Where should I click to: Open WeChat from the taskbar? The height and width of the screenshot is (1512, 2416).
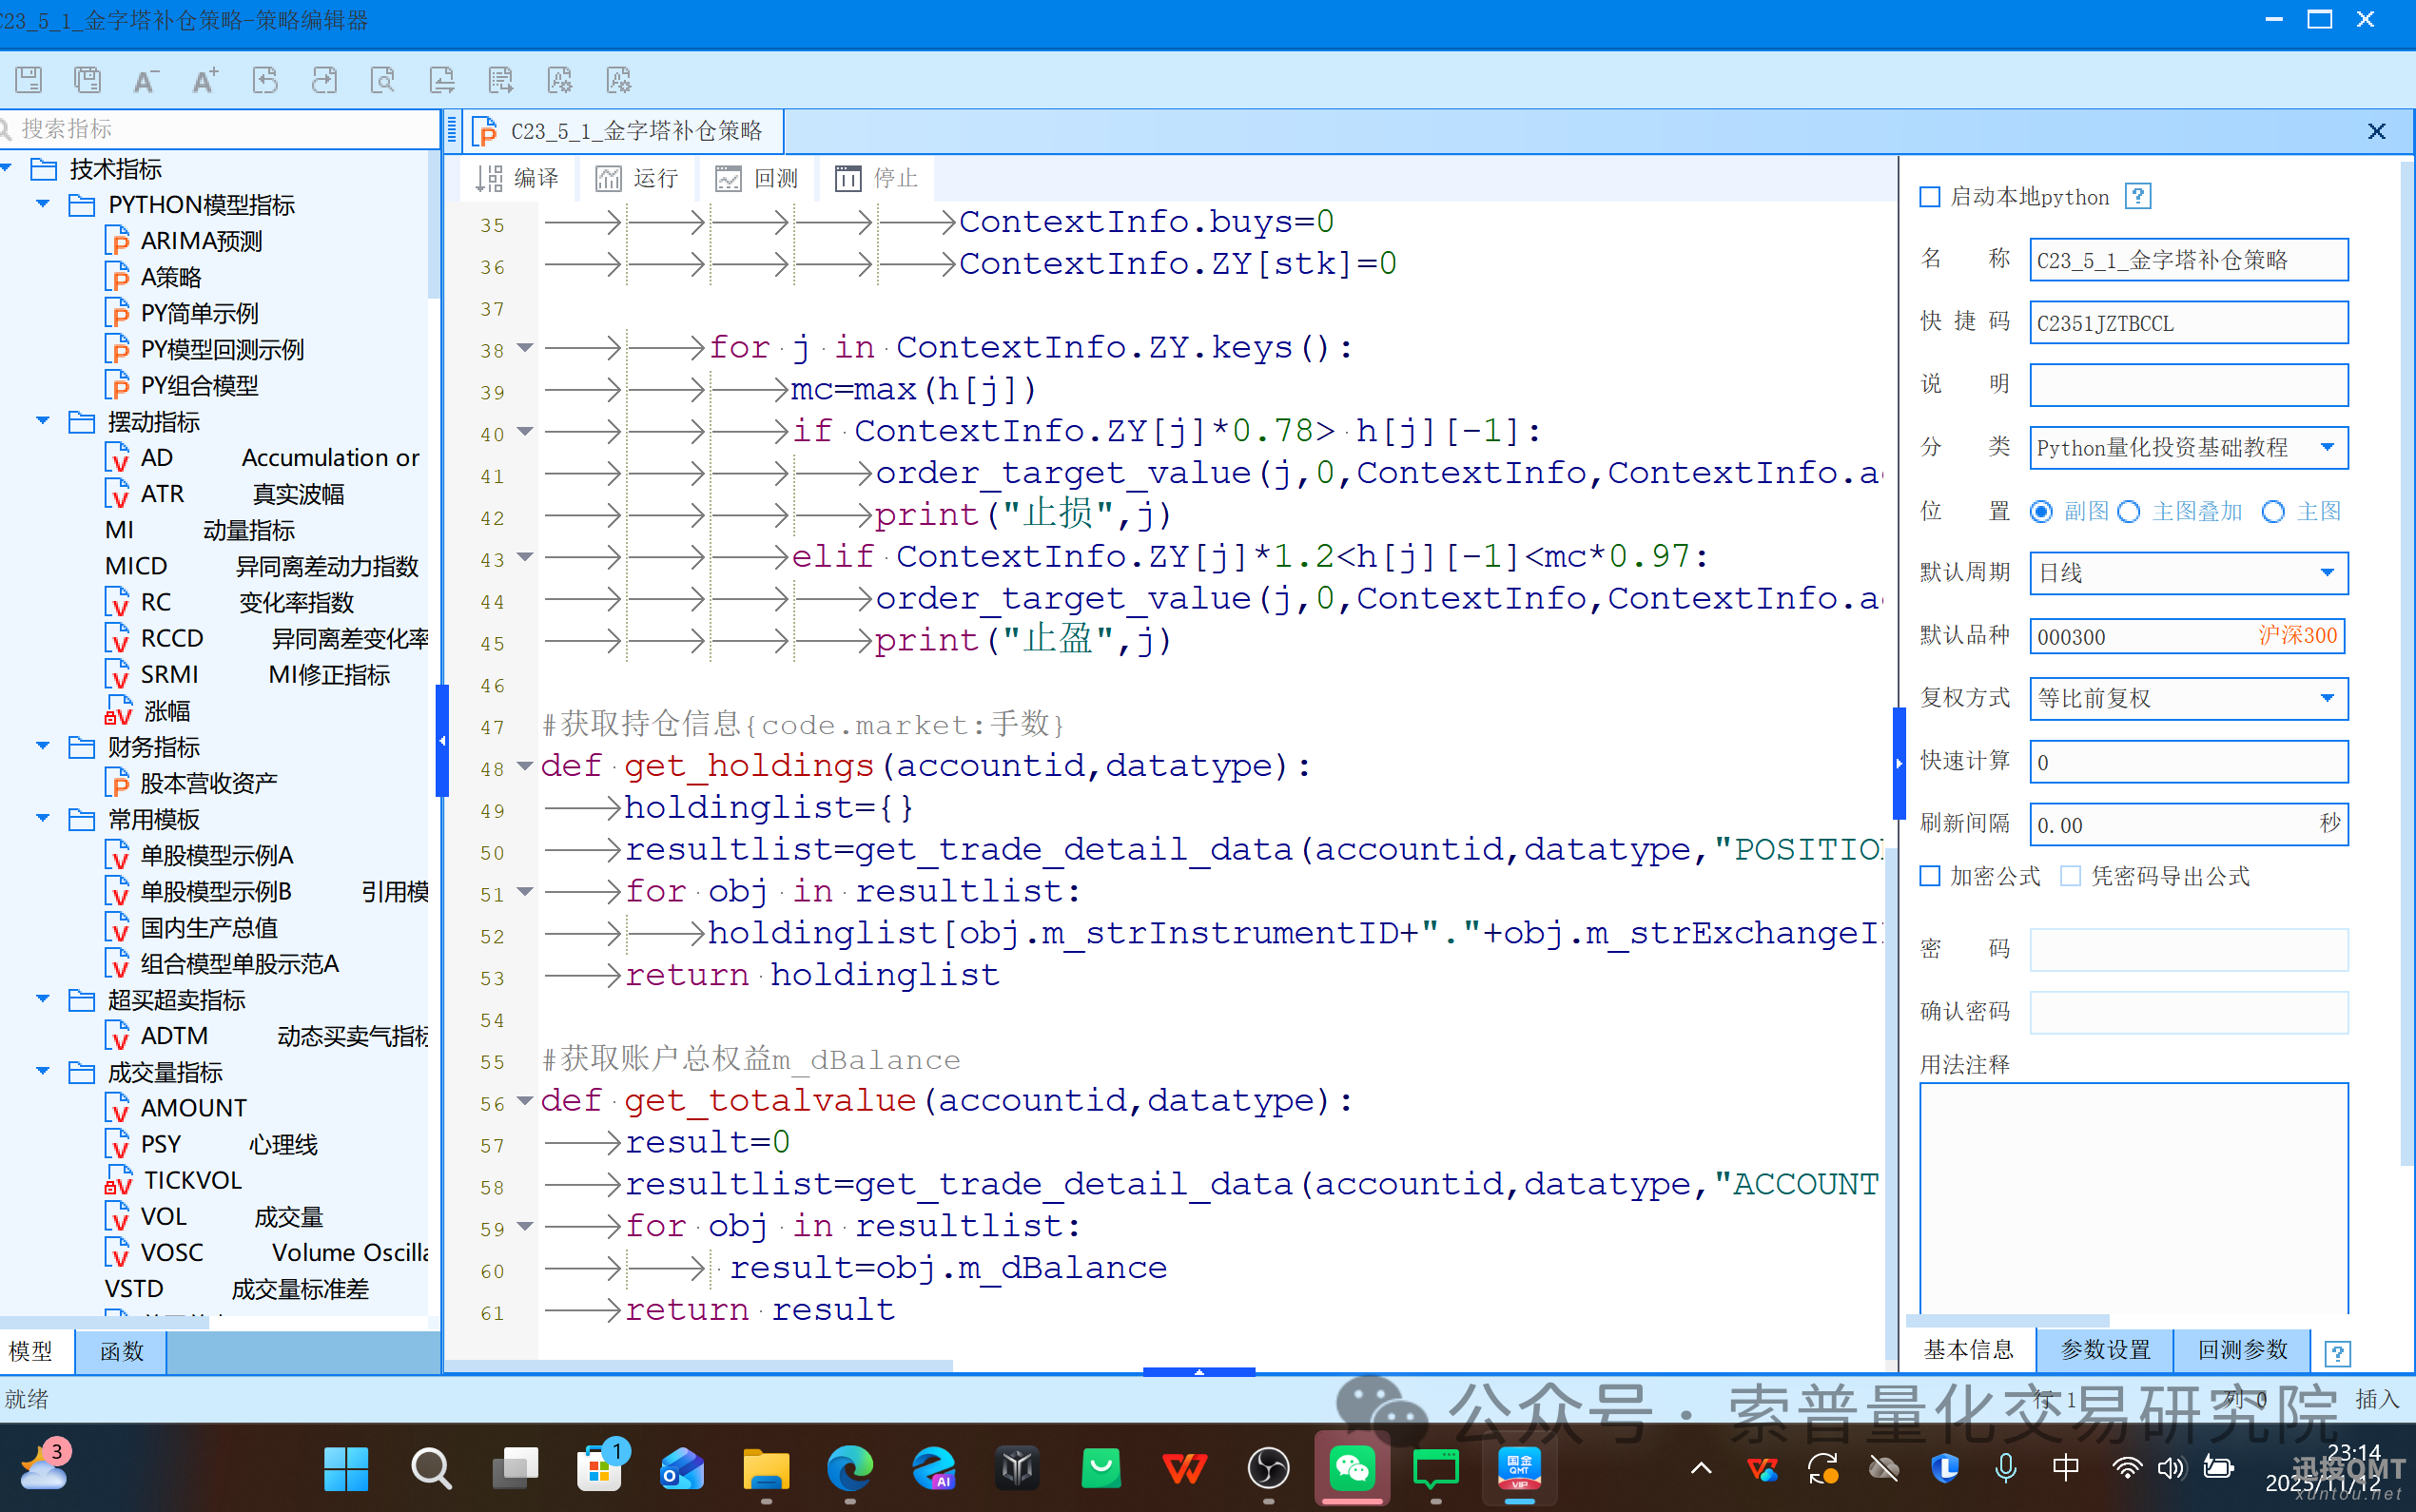point(1351,1468)
